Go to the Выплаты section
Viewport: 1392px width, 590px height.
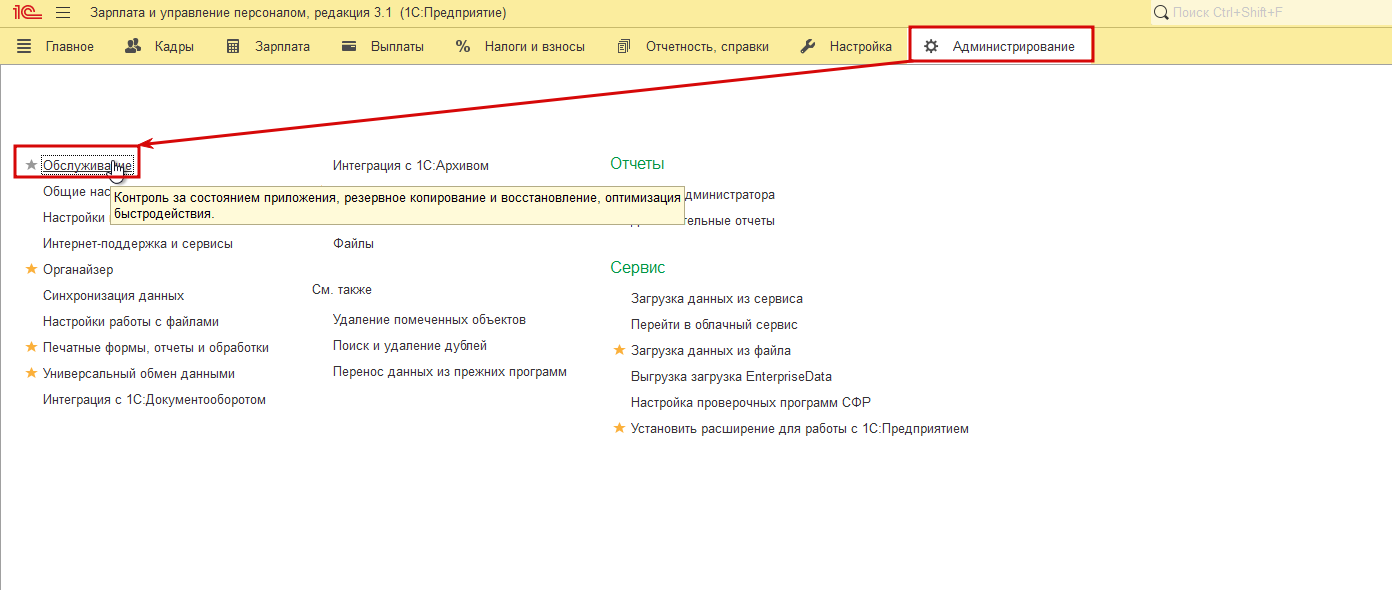(x=383, y=47)
